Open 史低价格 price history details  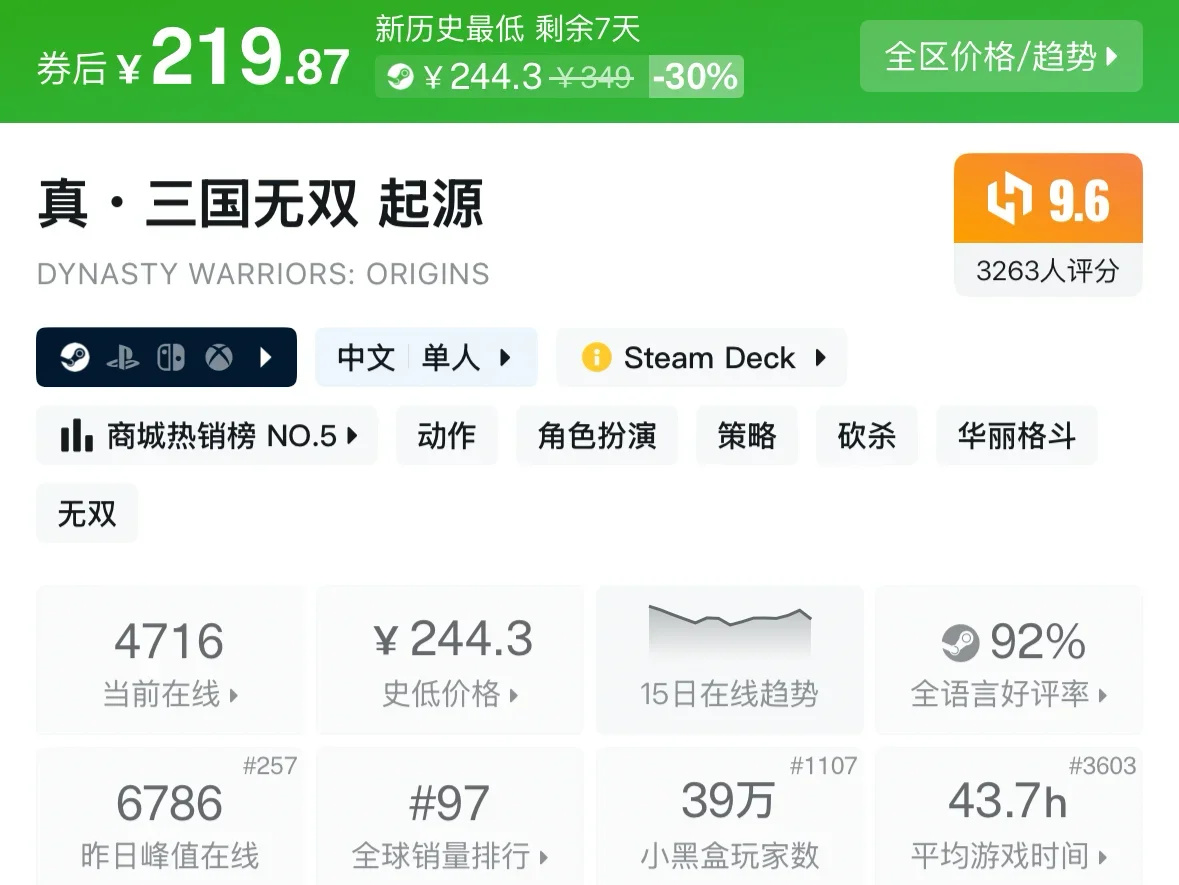450,660
